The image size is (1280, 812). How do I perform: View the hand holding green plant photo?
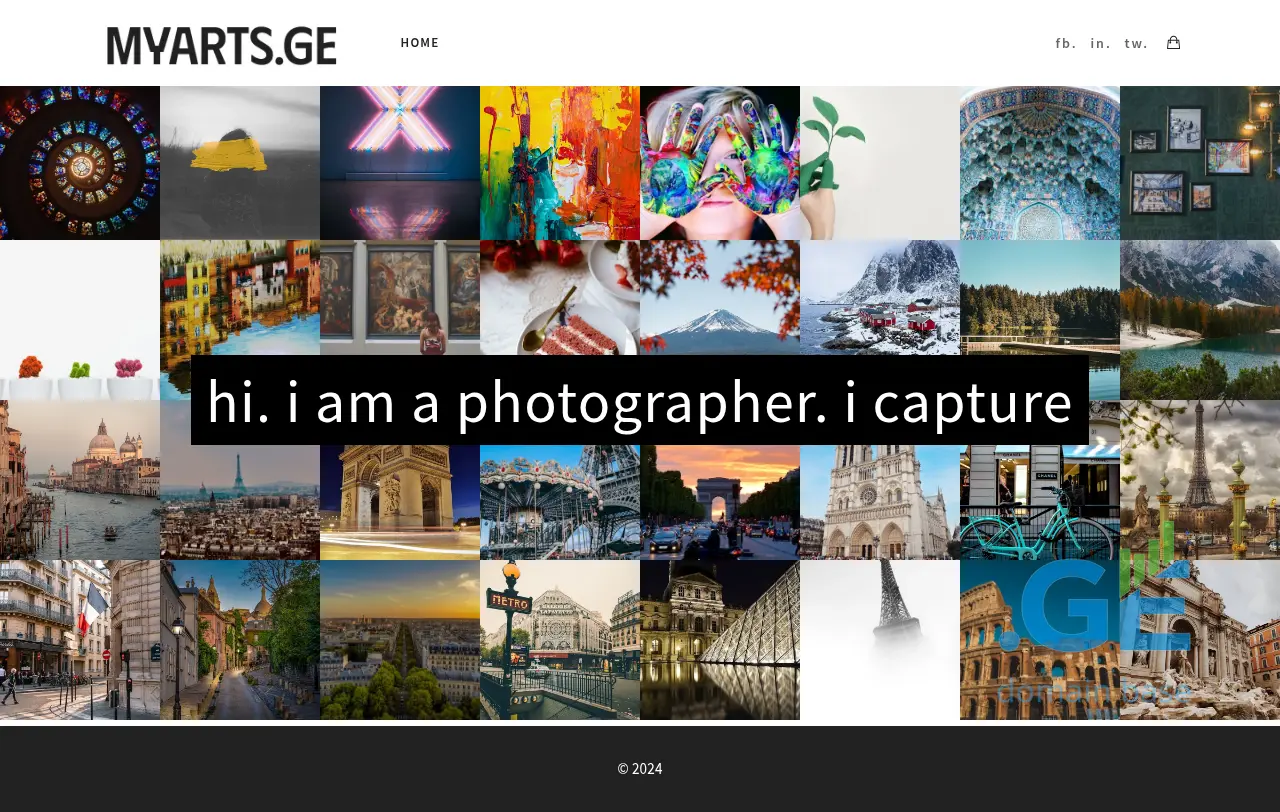(x=880, y=163)
